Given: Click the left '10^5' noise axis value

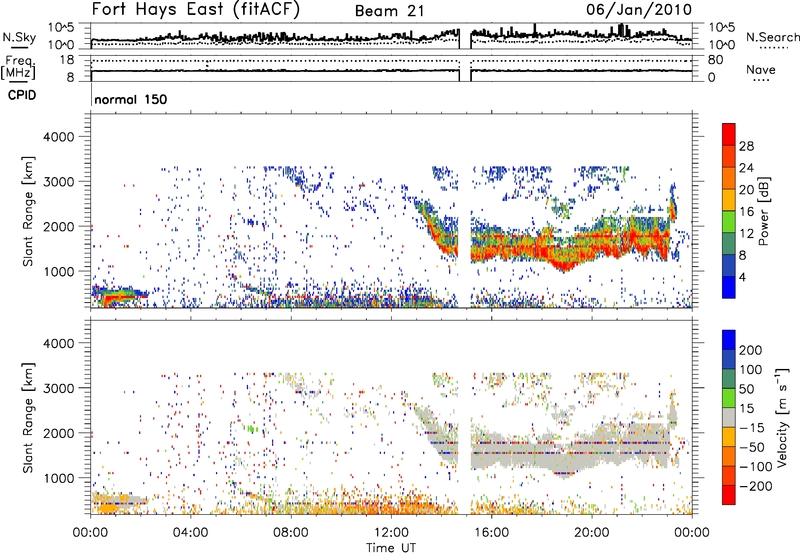Looking at the screenshot, I should coord(61,27).
